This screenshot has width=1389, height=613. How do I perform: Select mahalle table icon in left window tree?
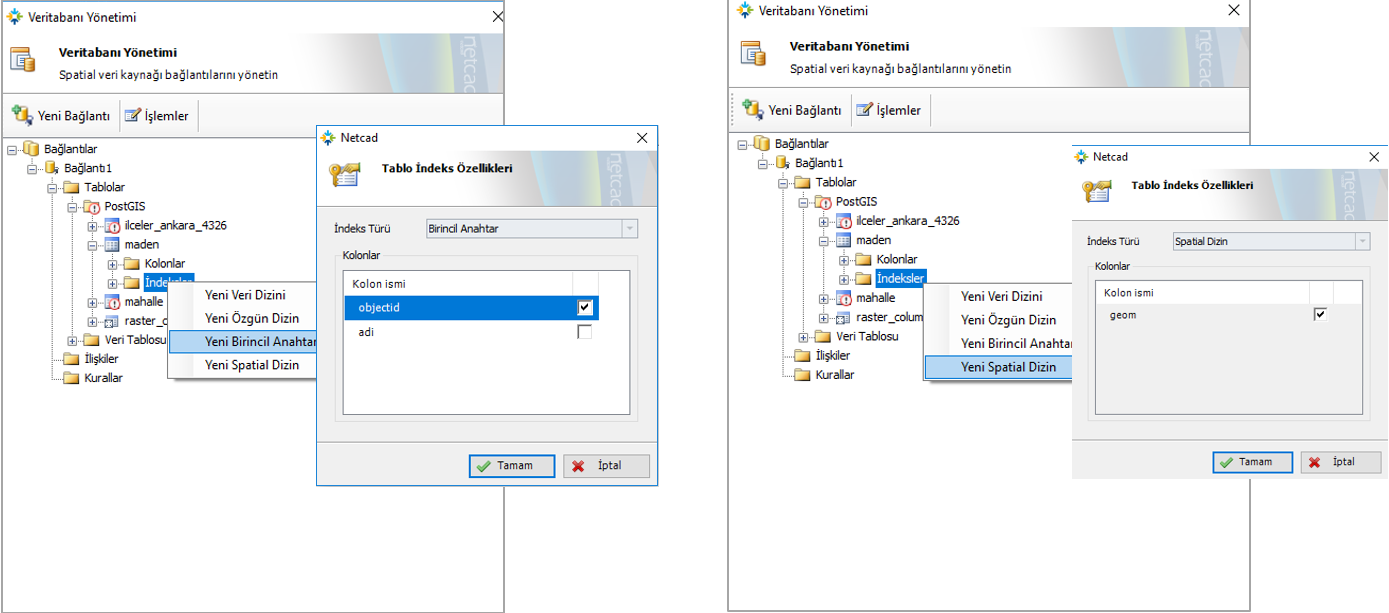tap(113, 302)
